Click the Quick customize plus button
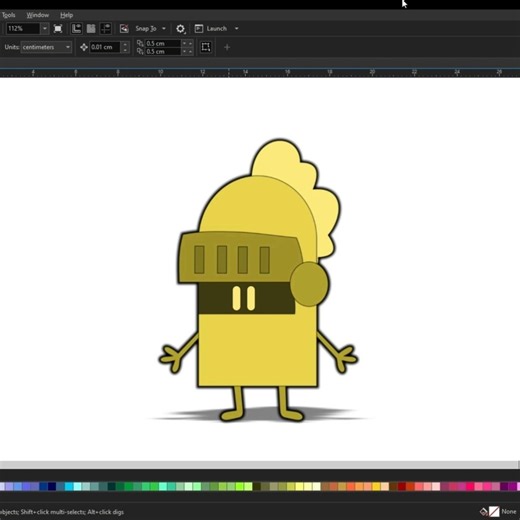This screenshot has width=520, height=520. (227, 47)
